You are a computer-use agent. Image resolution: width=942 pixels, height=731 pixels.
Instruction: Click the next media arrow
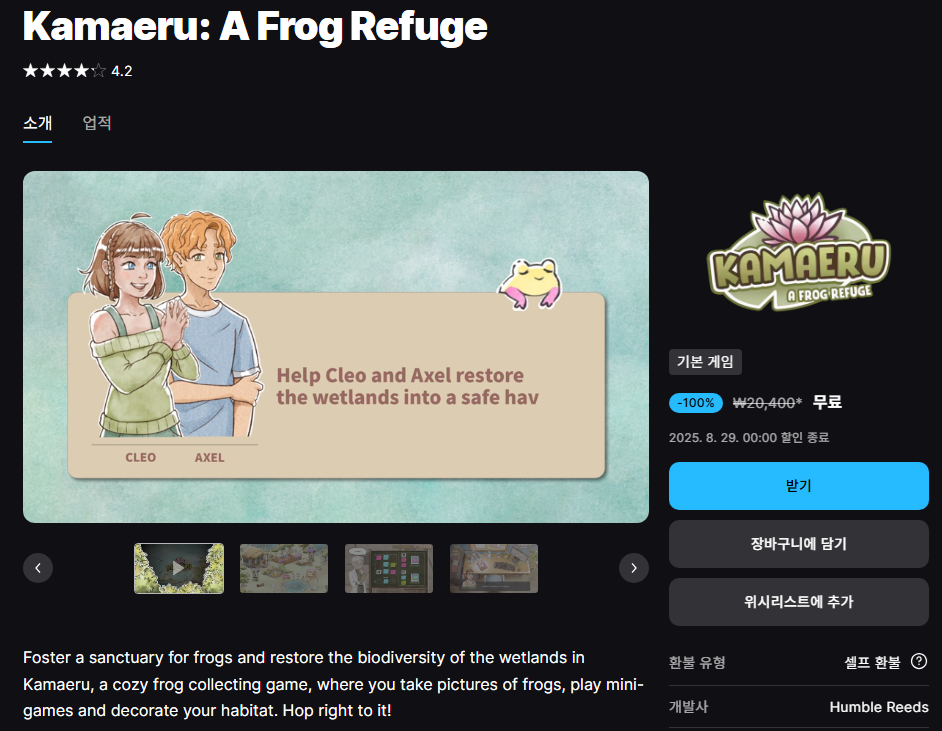tap(634, 568)
